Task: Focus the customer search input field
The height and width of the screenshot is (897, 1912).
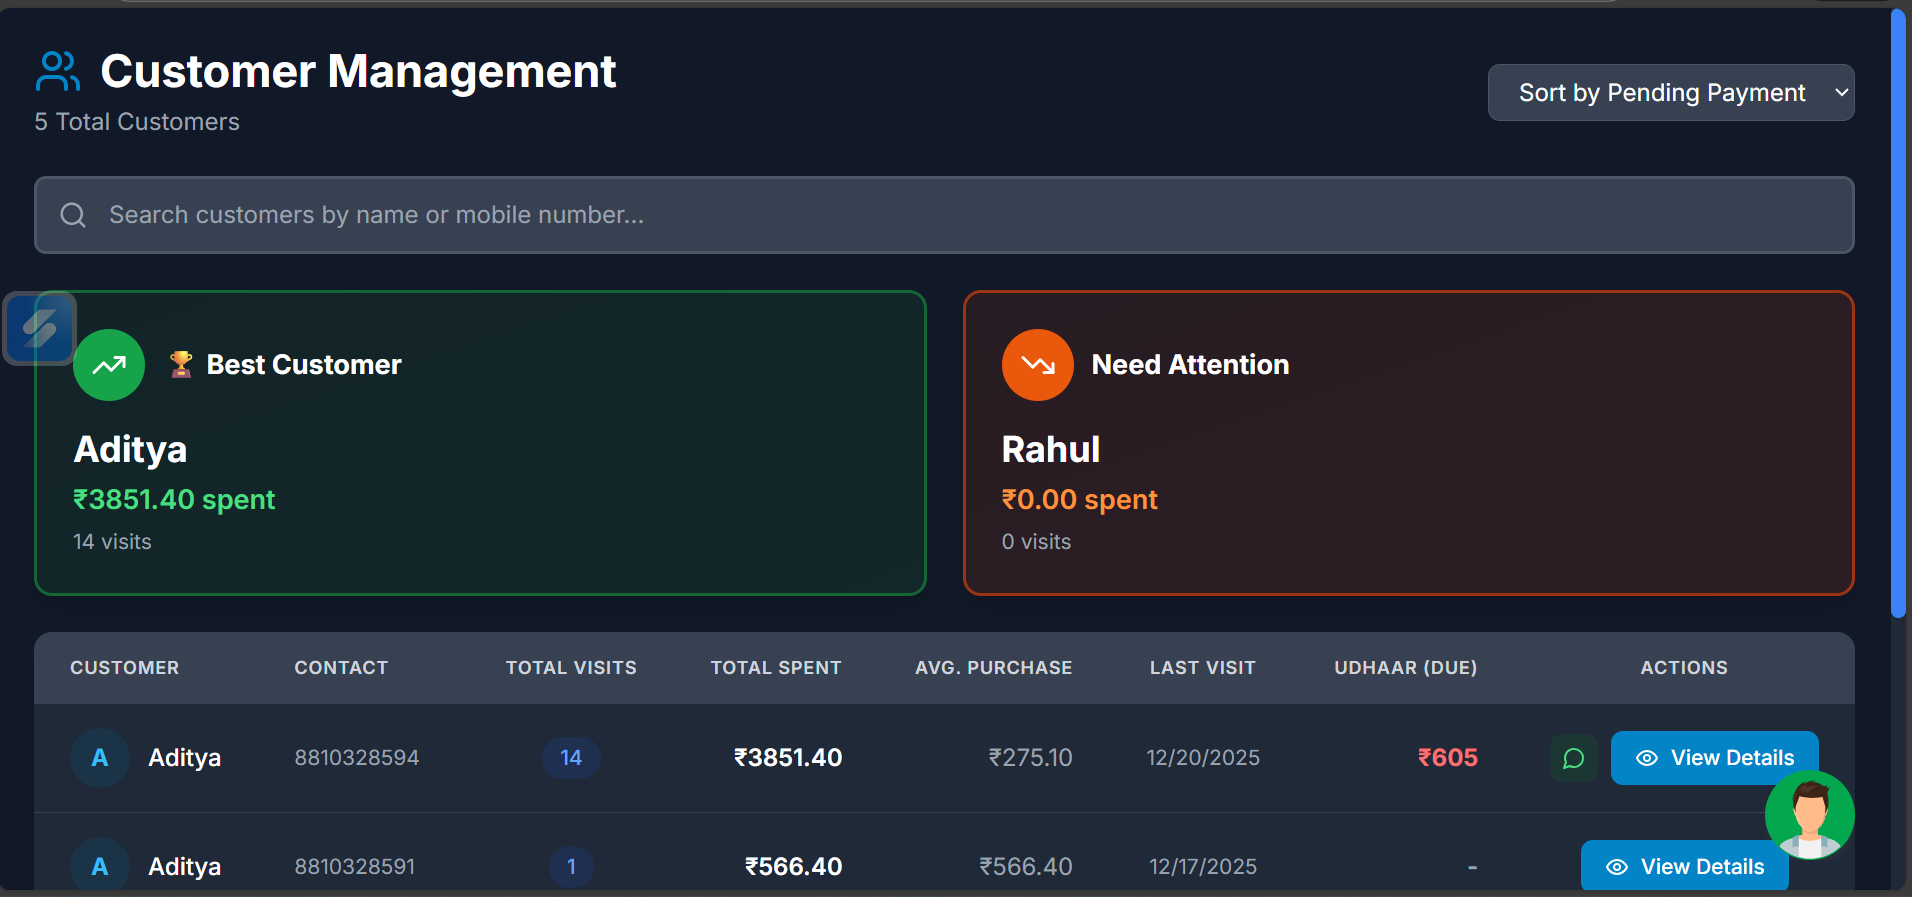Action: pos(960,215)
